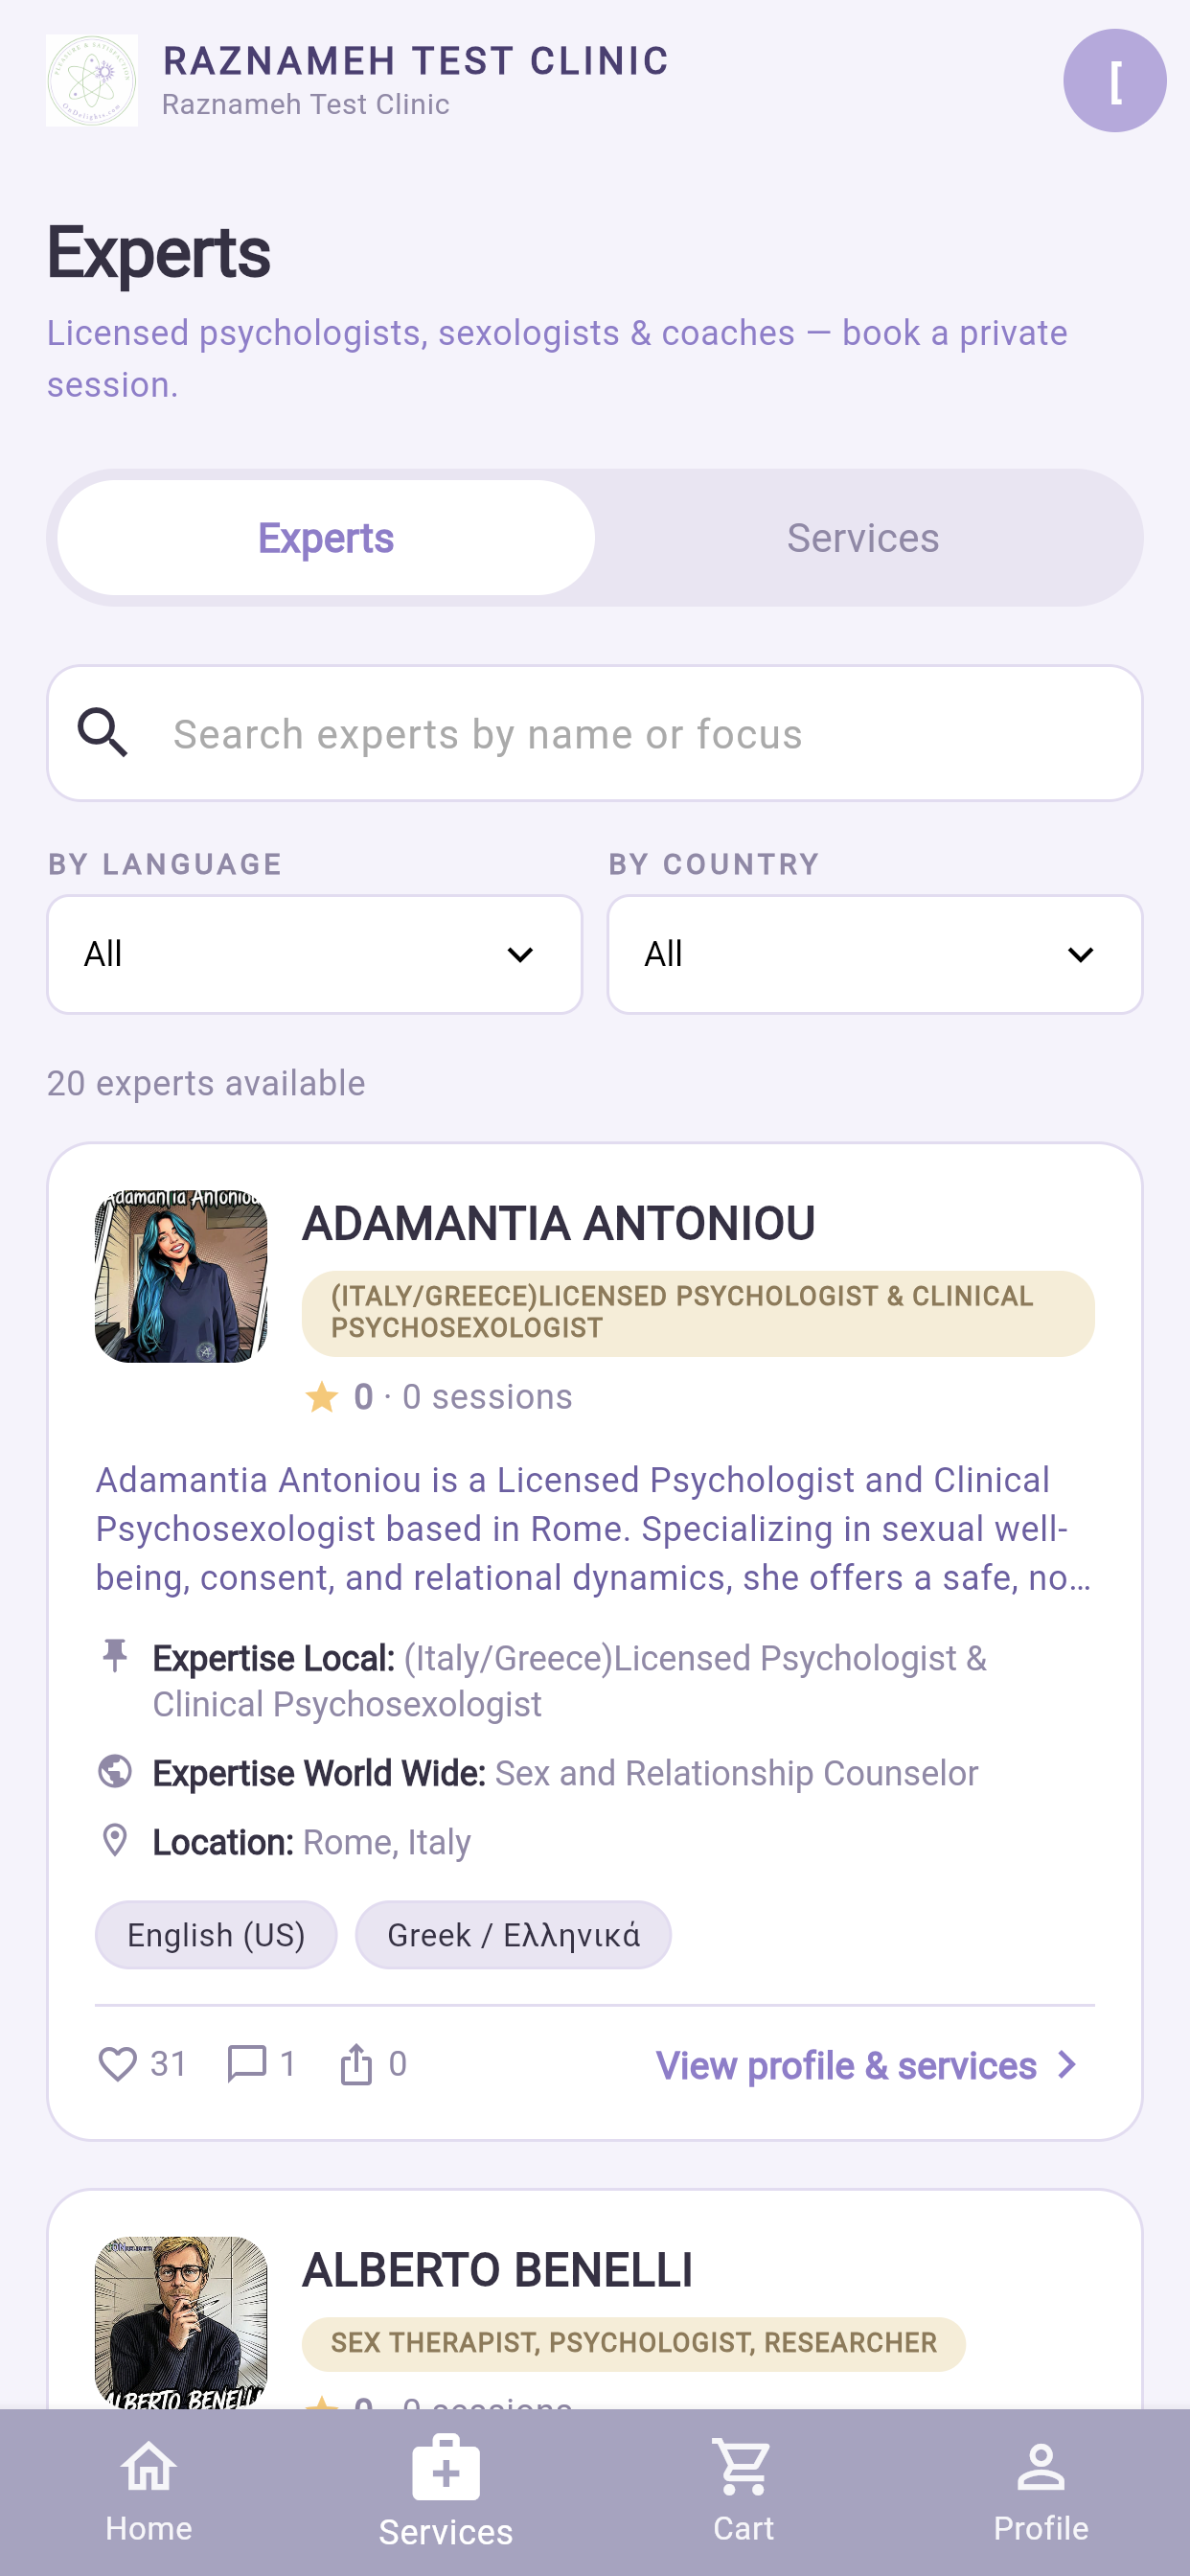
Task: Open the ALBERTO BENELLI name heading
Action: pos(497,2268)
